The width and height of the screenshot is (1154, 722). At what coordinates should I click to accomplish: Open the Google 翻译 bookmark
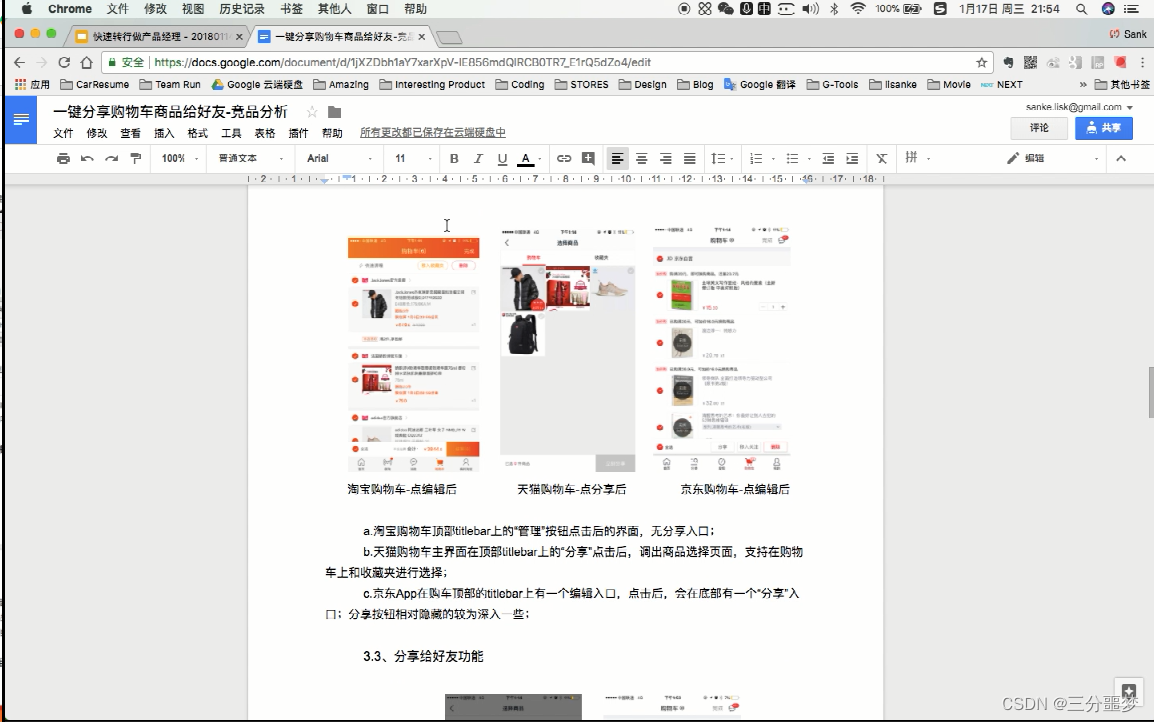click(760, 85)
